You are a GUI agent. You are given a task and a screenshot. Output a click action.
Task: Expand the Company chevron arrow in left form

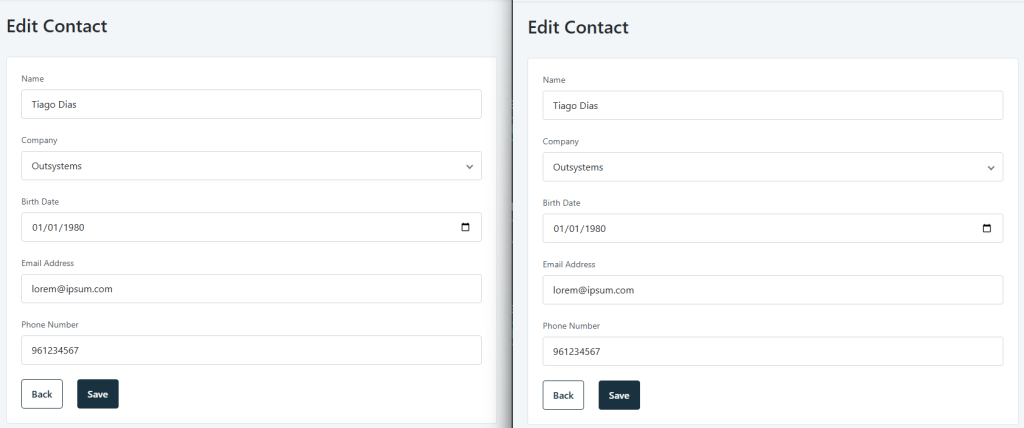(470, 167)
